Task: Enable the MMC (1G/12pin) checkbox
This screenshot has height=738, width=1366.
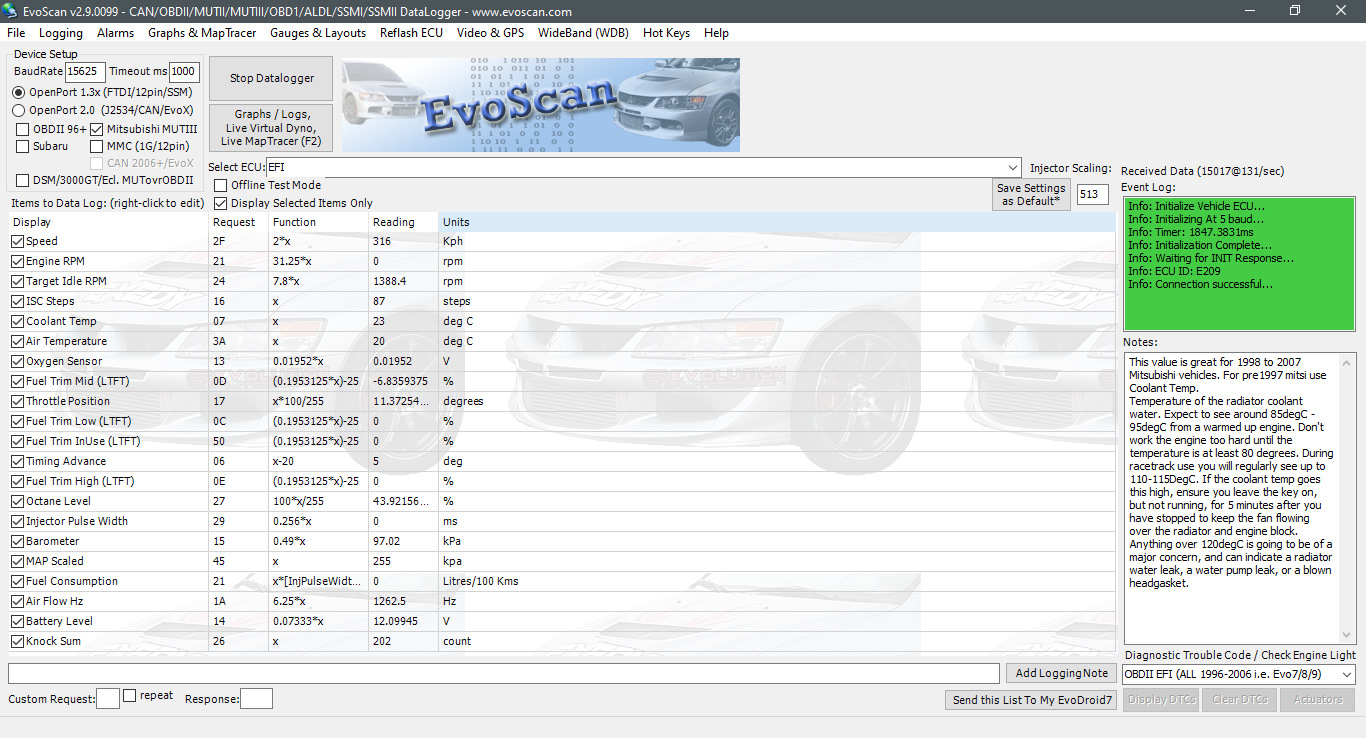Action: tap(97, 147)
